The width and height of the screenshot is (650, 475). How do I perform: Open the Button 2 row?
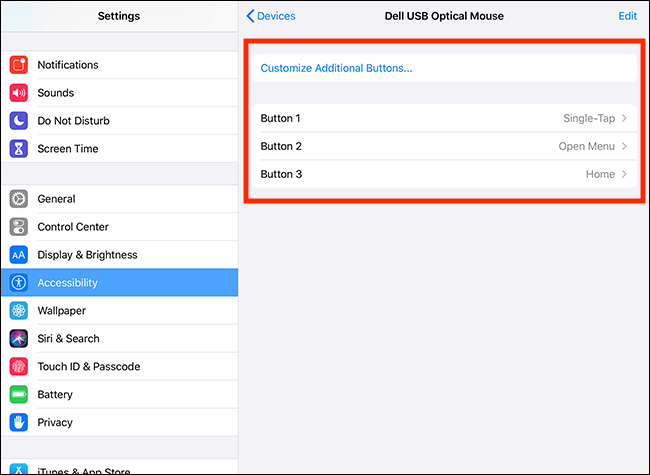coord(444,146)
